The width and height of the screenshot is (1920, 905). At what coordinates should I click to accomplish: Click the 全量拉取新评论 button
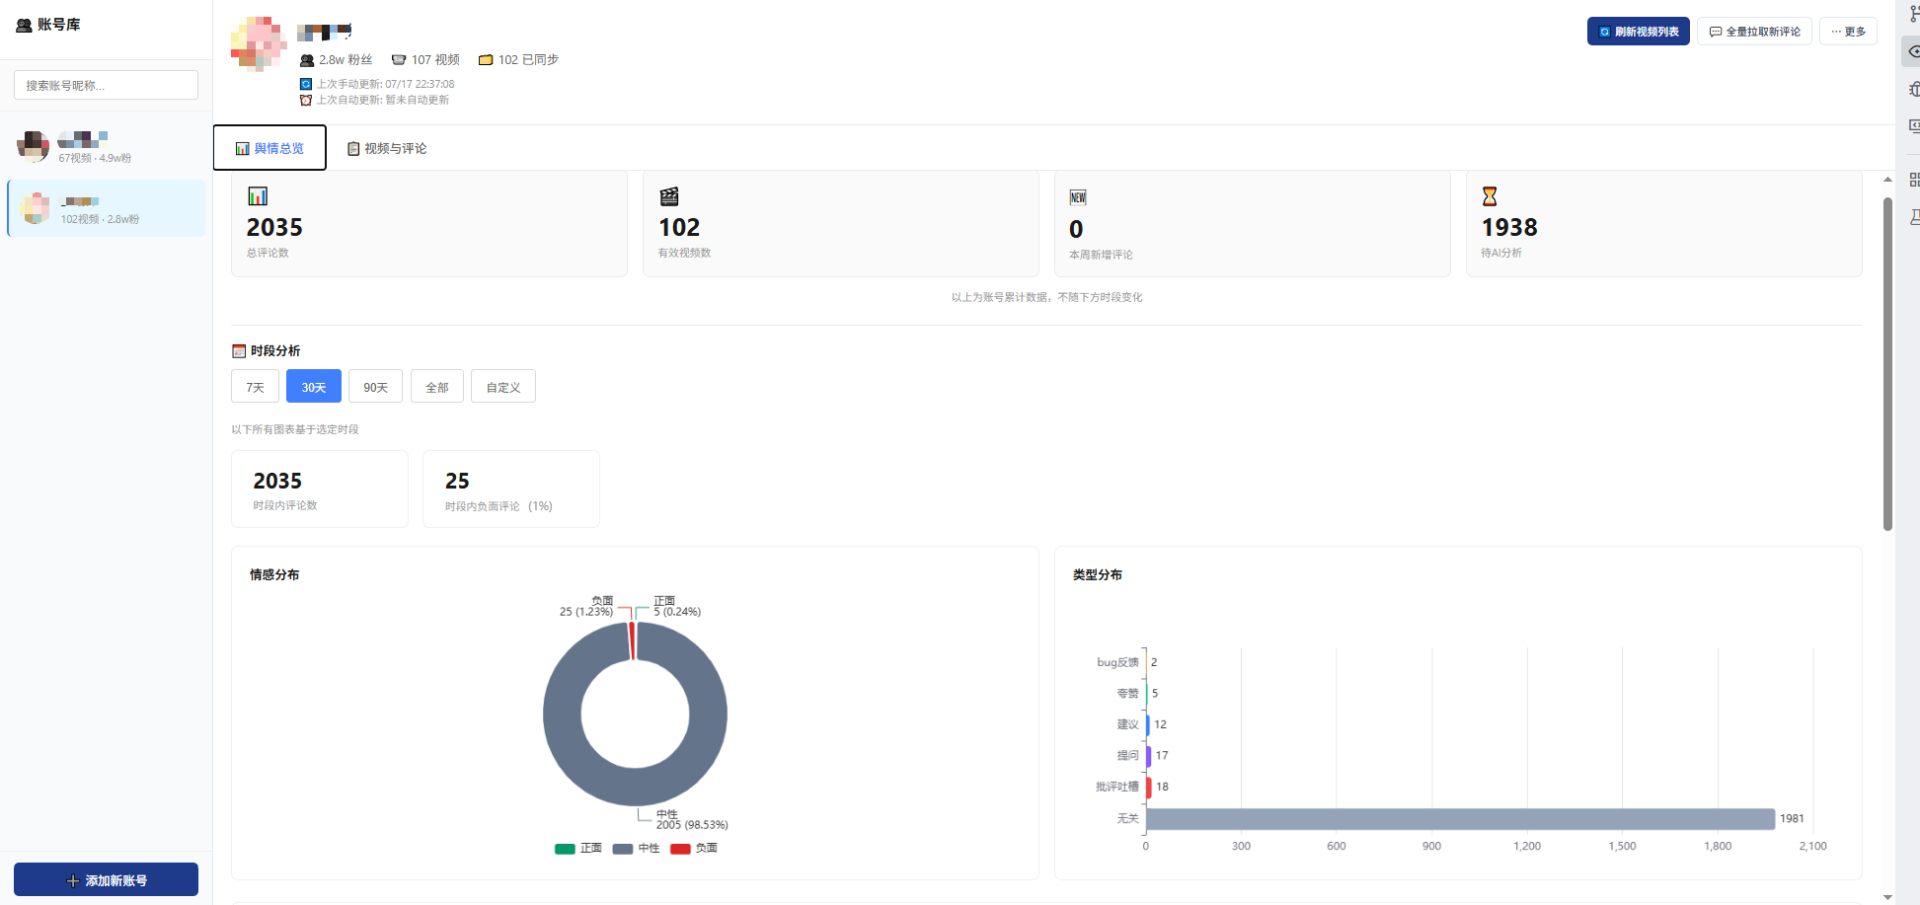pyautogui.click(x=1754, y=31)
